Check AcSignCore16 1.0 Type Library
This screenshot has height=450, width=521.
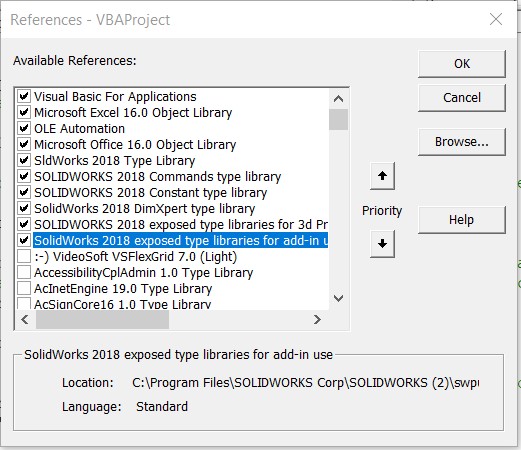(x=24, y=303)
